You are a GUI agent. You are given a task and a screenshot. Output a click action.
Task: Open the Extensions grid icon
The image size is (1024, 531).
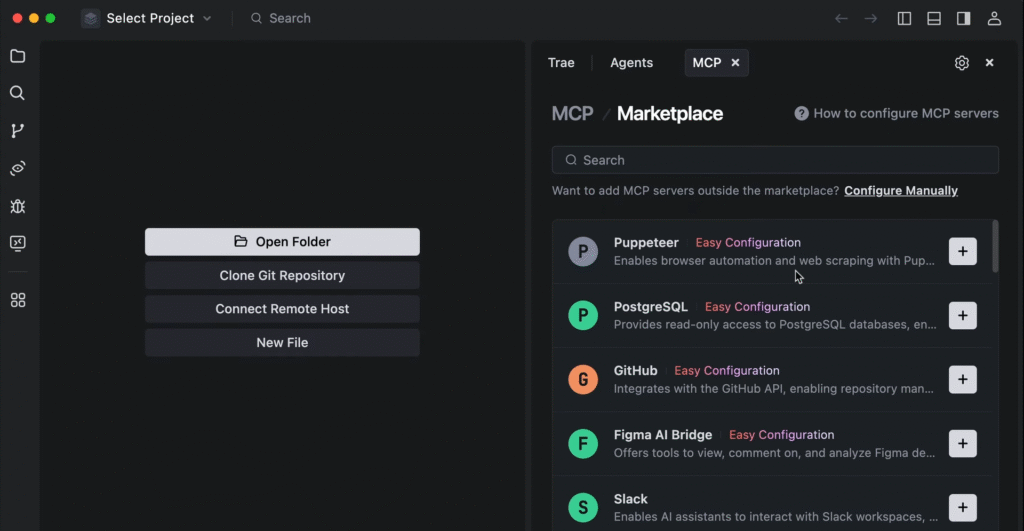[18, 300]
